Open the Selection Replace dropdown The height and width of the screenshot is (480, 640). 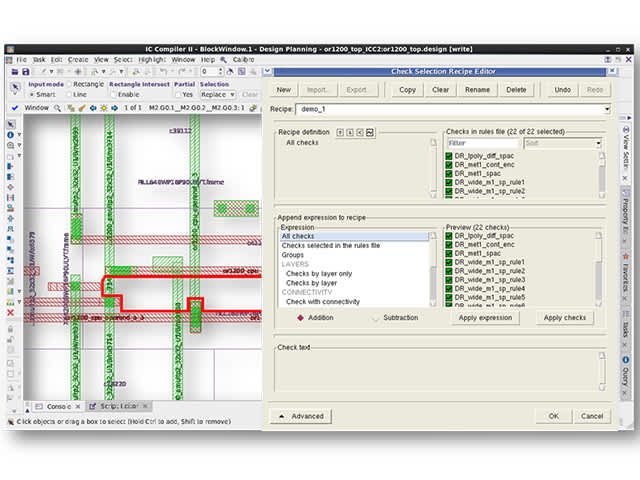click(218, 95)
